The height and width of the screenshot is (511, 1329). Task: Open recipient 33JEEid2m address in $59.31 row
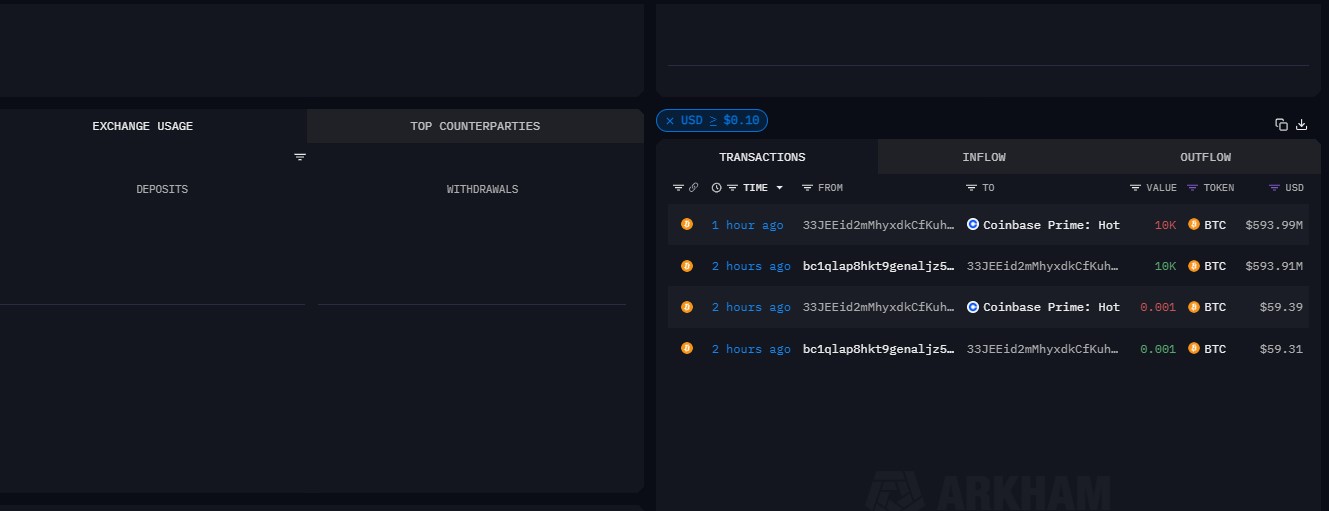pos(1042,349)
